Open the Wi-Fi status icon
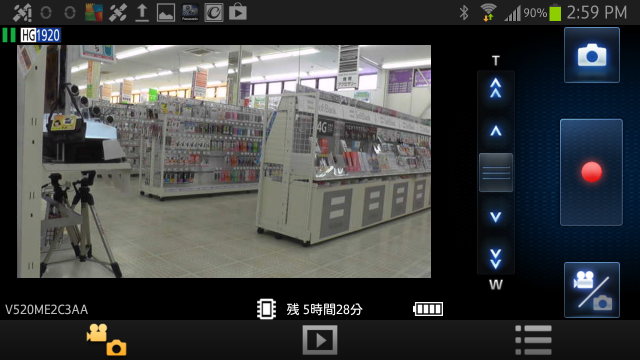 [x=488, y=12]
